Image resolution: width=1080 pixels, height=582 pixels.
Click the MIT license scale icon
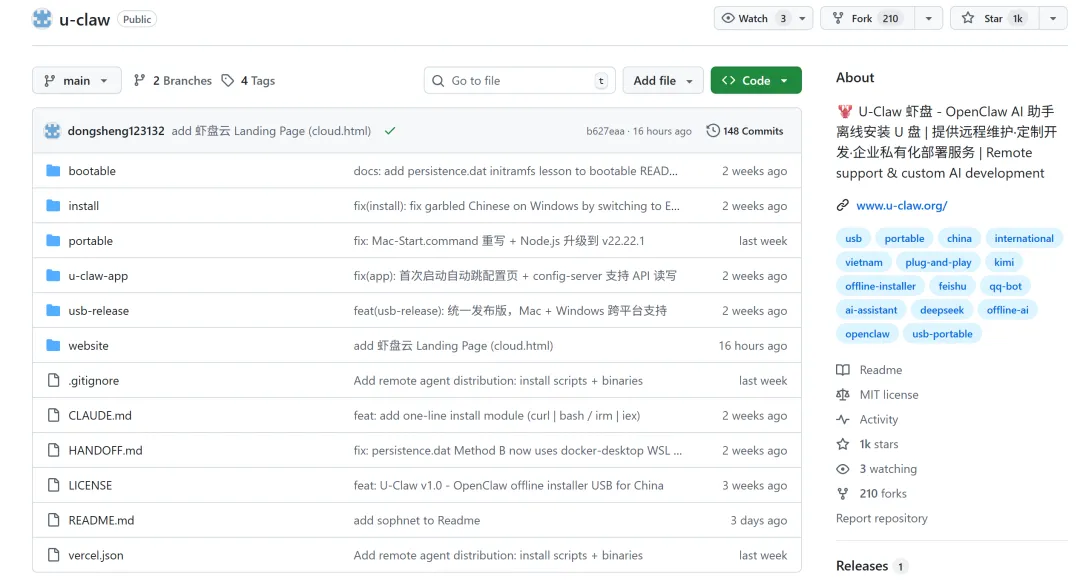pos(842,395)
